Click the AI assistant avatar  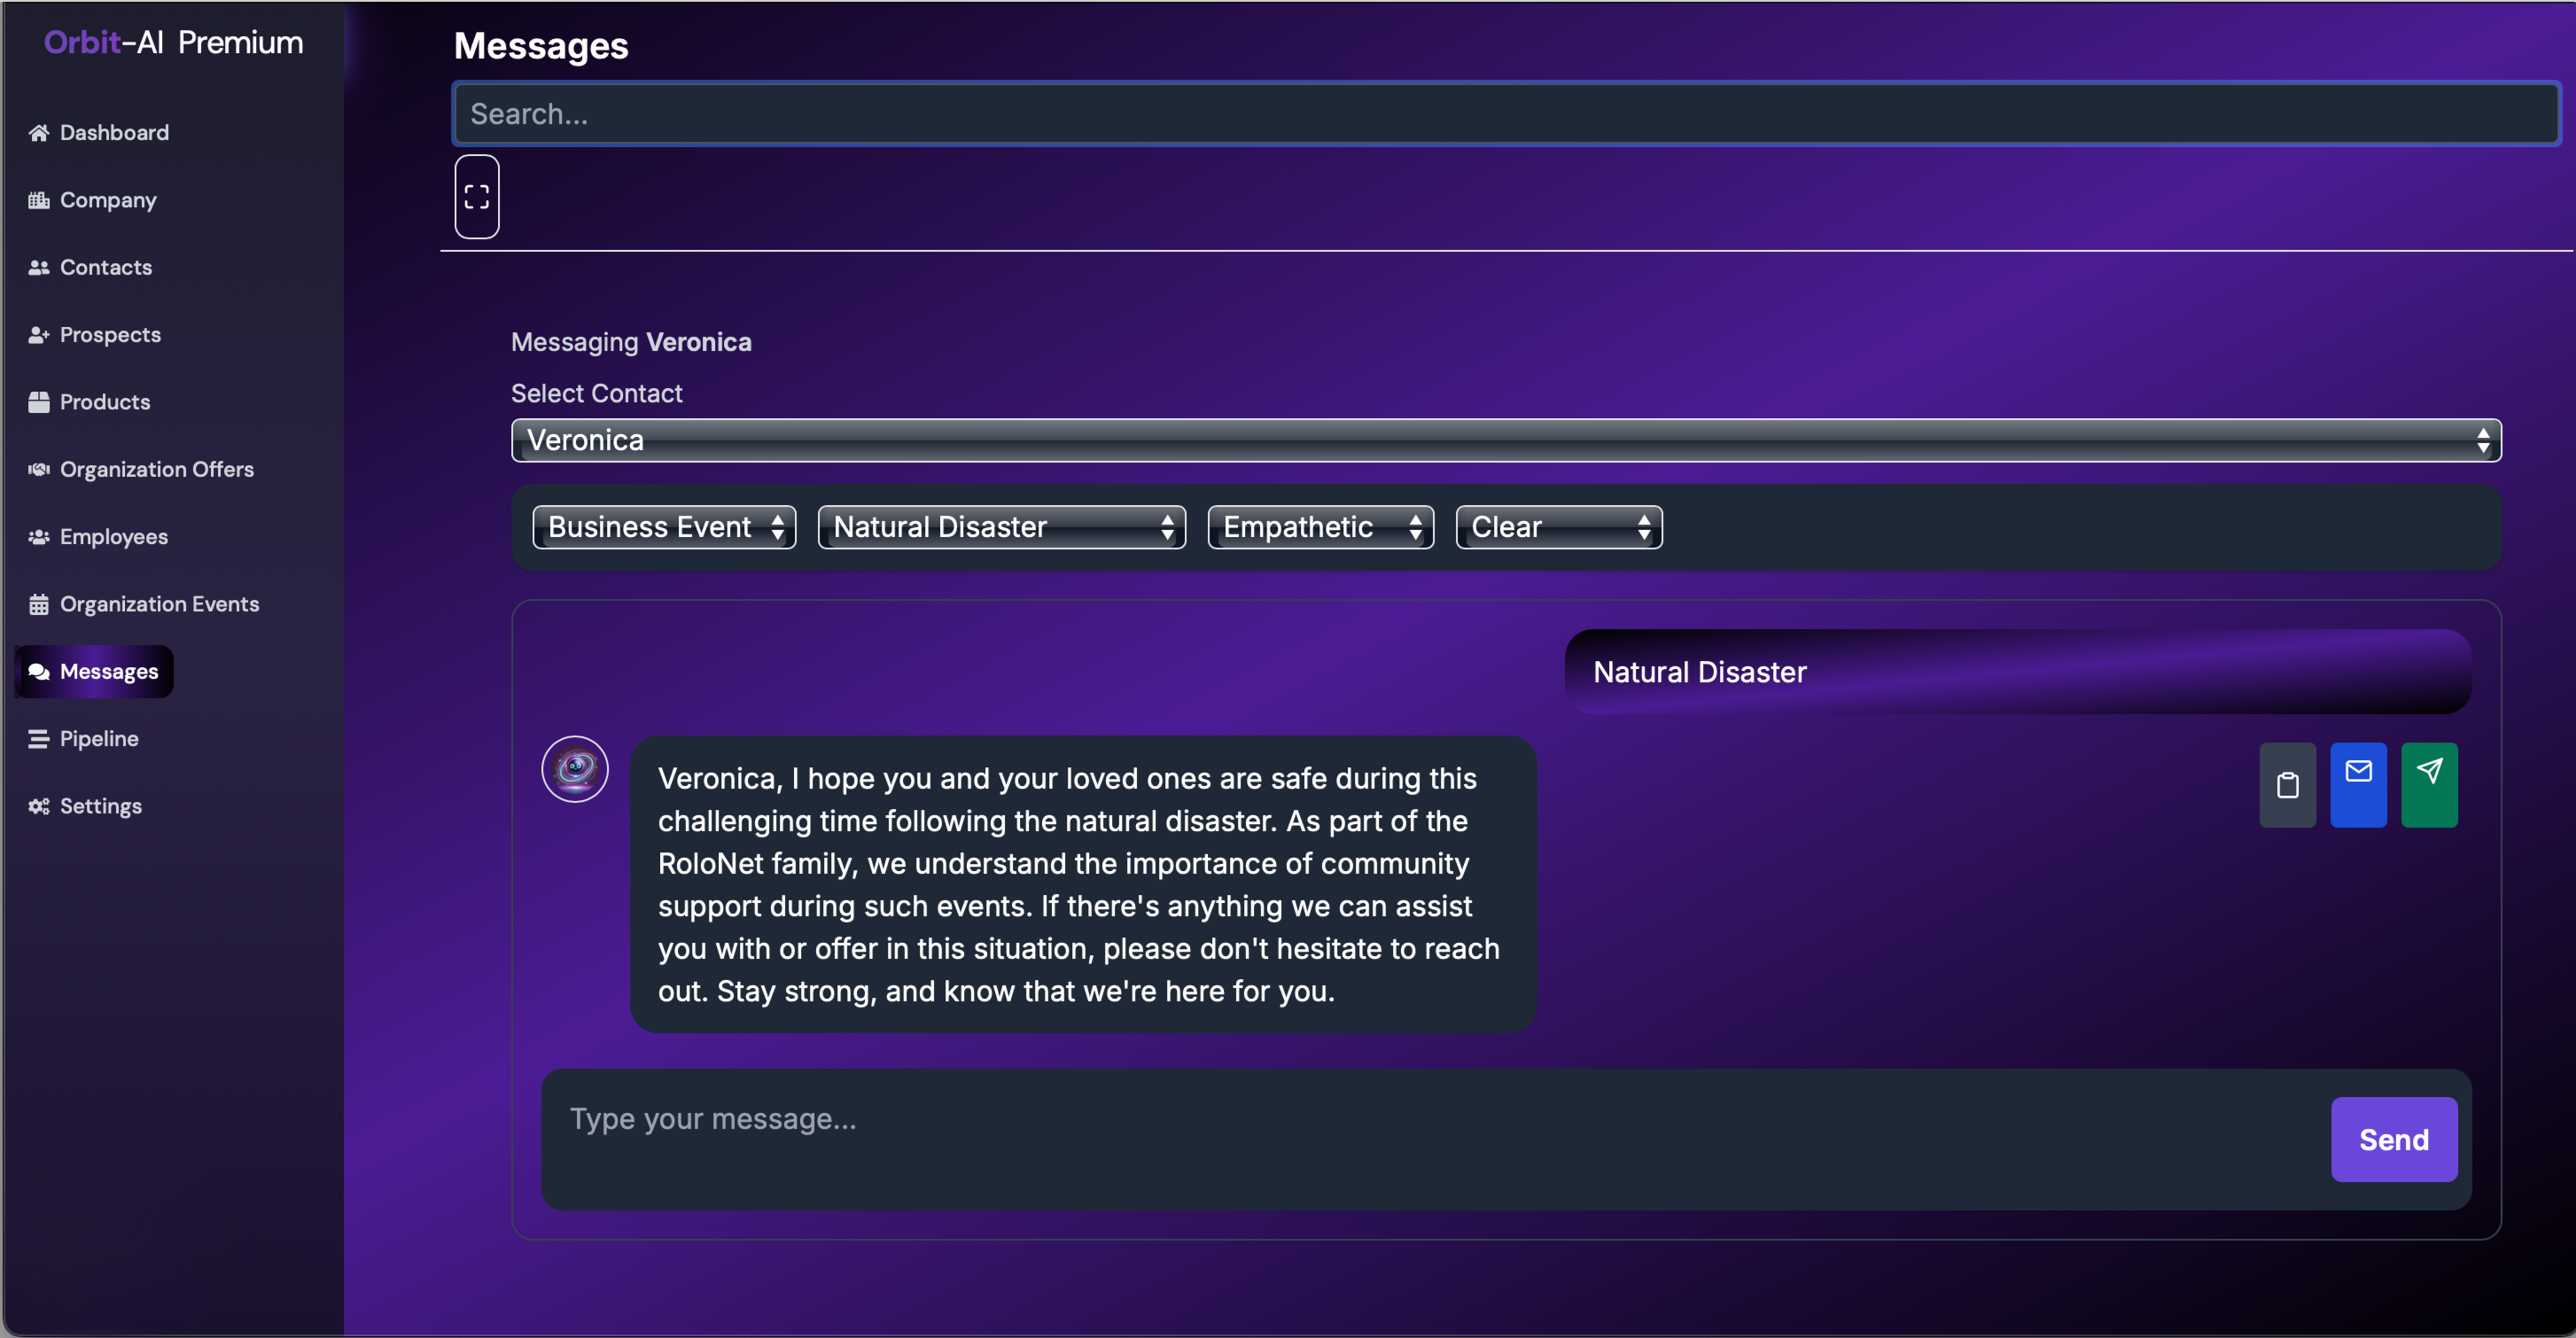click(x=575, y=769)
